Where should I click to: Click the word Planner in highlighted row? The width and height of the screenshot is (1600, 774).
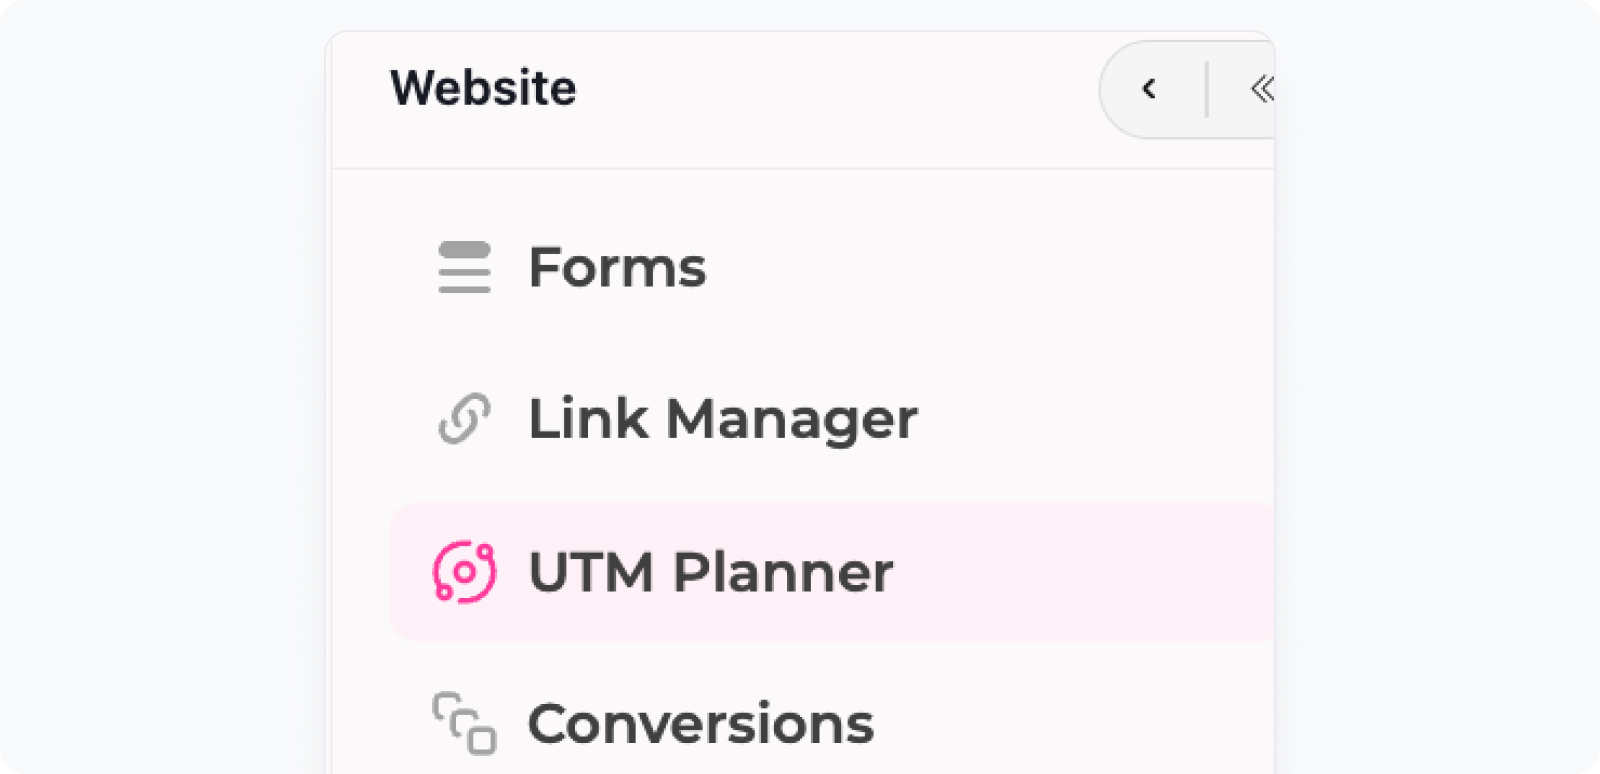[782, 572]
